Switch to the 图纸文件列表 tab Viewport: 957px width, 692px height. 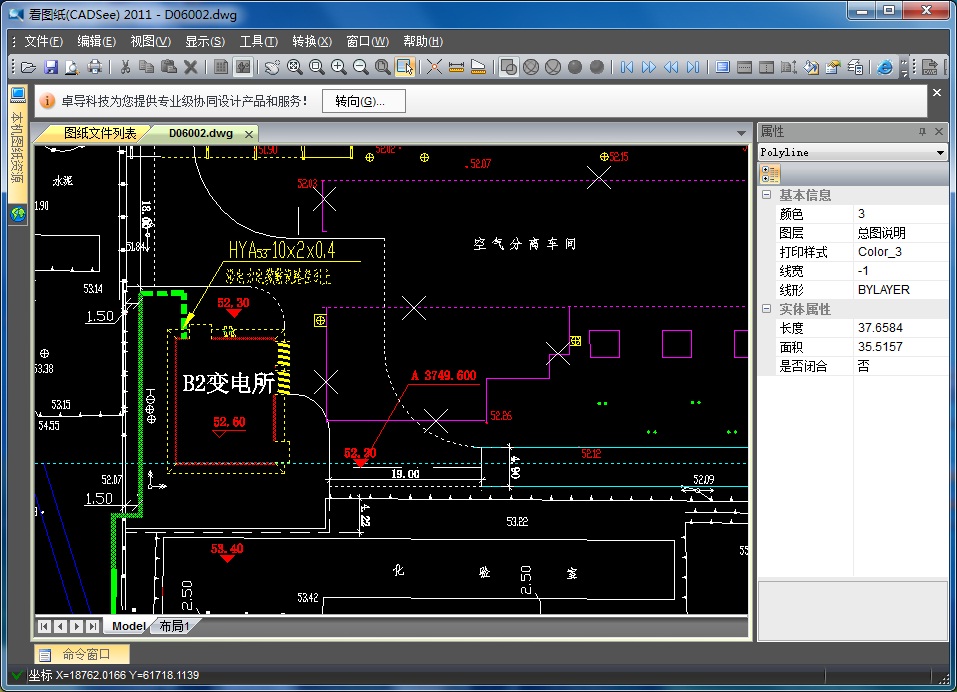(99, 133)
